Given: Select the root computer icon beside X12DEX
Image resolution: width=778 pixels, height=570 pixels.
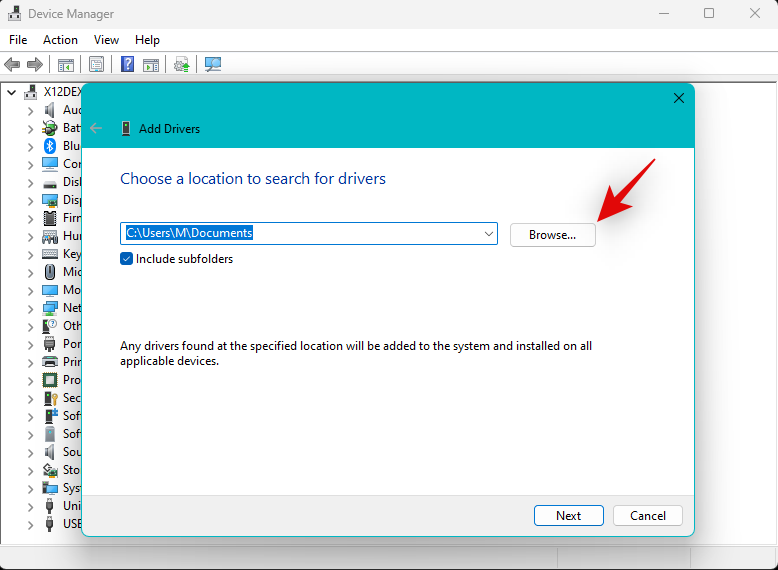Looking at the screenshot, I should pos(31,92).
